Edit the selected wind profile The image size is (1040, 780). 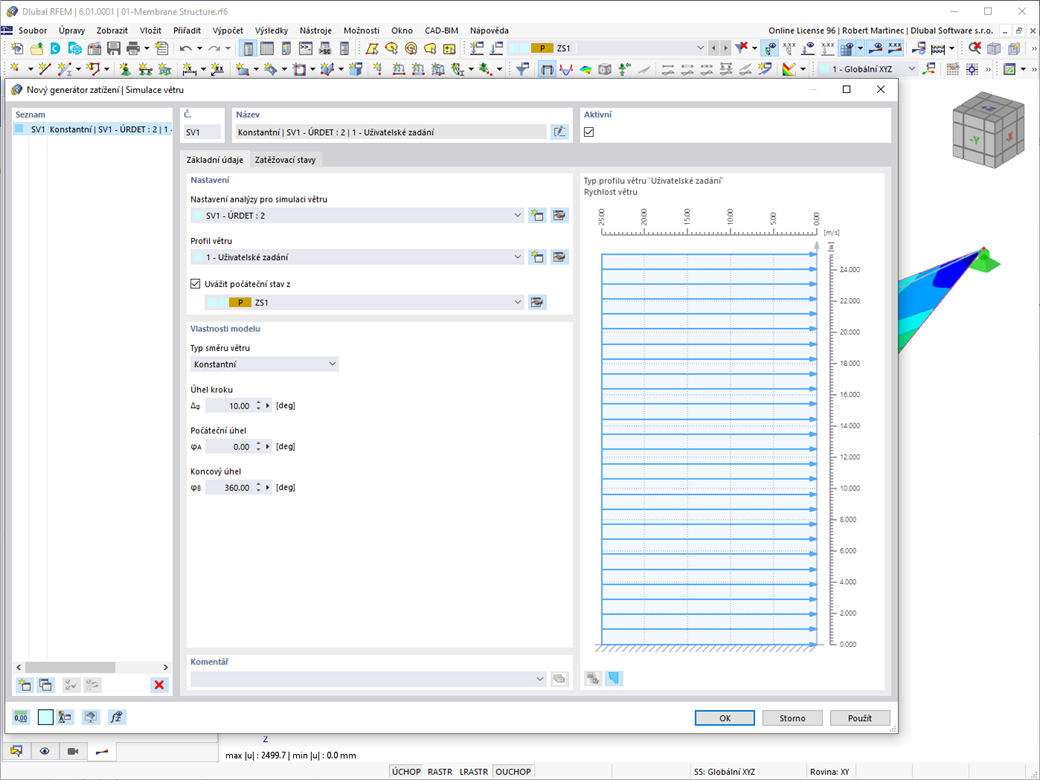click(559, 256)
